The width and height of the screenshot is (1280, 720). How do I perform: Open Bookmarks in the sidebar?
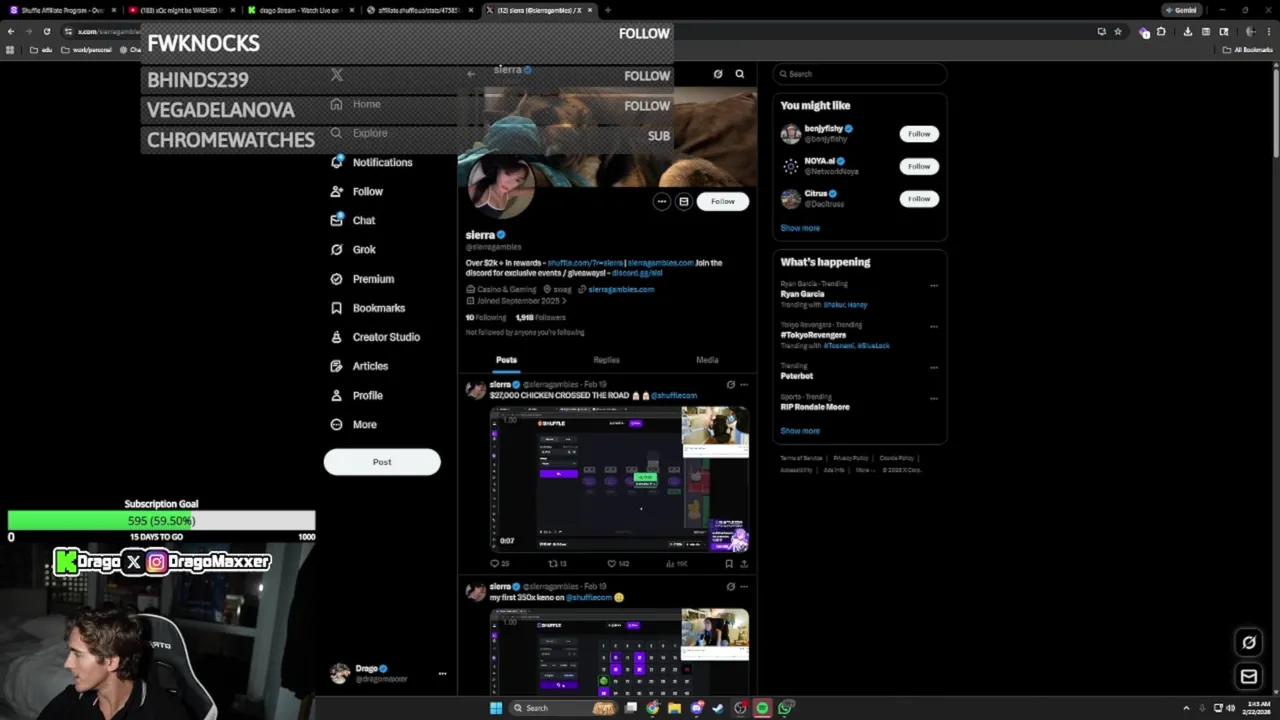(x=367, y=308)
